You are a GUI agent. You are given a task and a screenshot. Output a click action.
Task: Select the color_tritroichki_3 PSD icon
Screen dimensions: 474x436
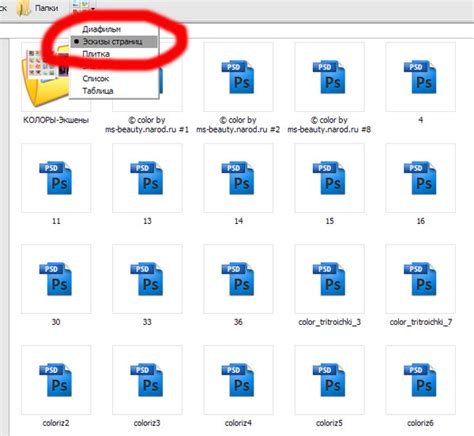pyautogui.click(x=329, y=279)
